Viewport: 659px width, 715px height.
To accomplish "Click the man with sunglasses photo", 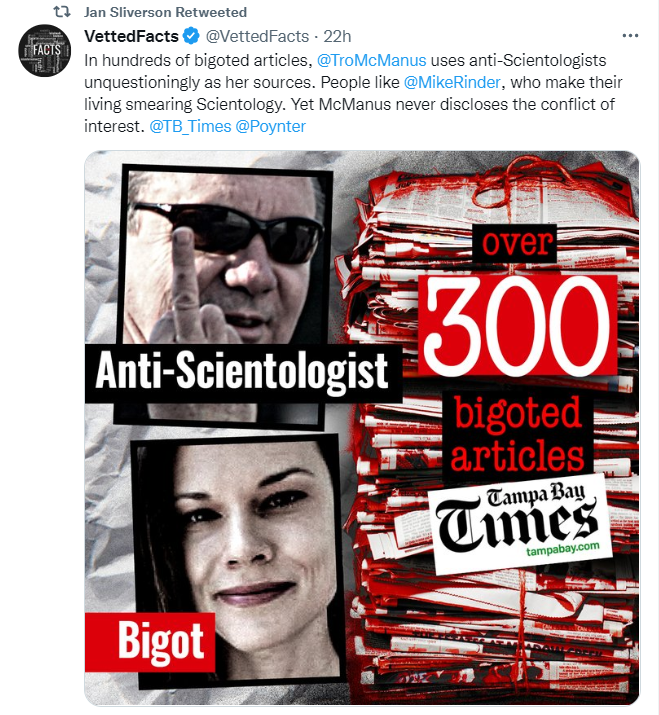I will pos(224,257).
